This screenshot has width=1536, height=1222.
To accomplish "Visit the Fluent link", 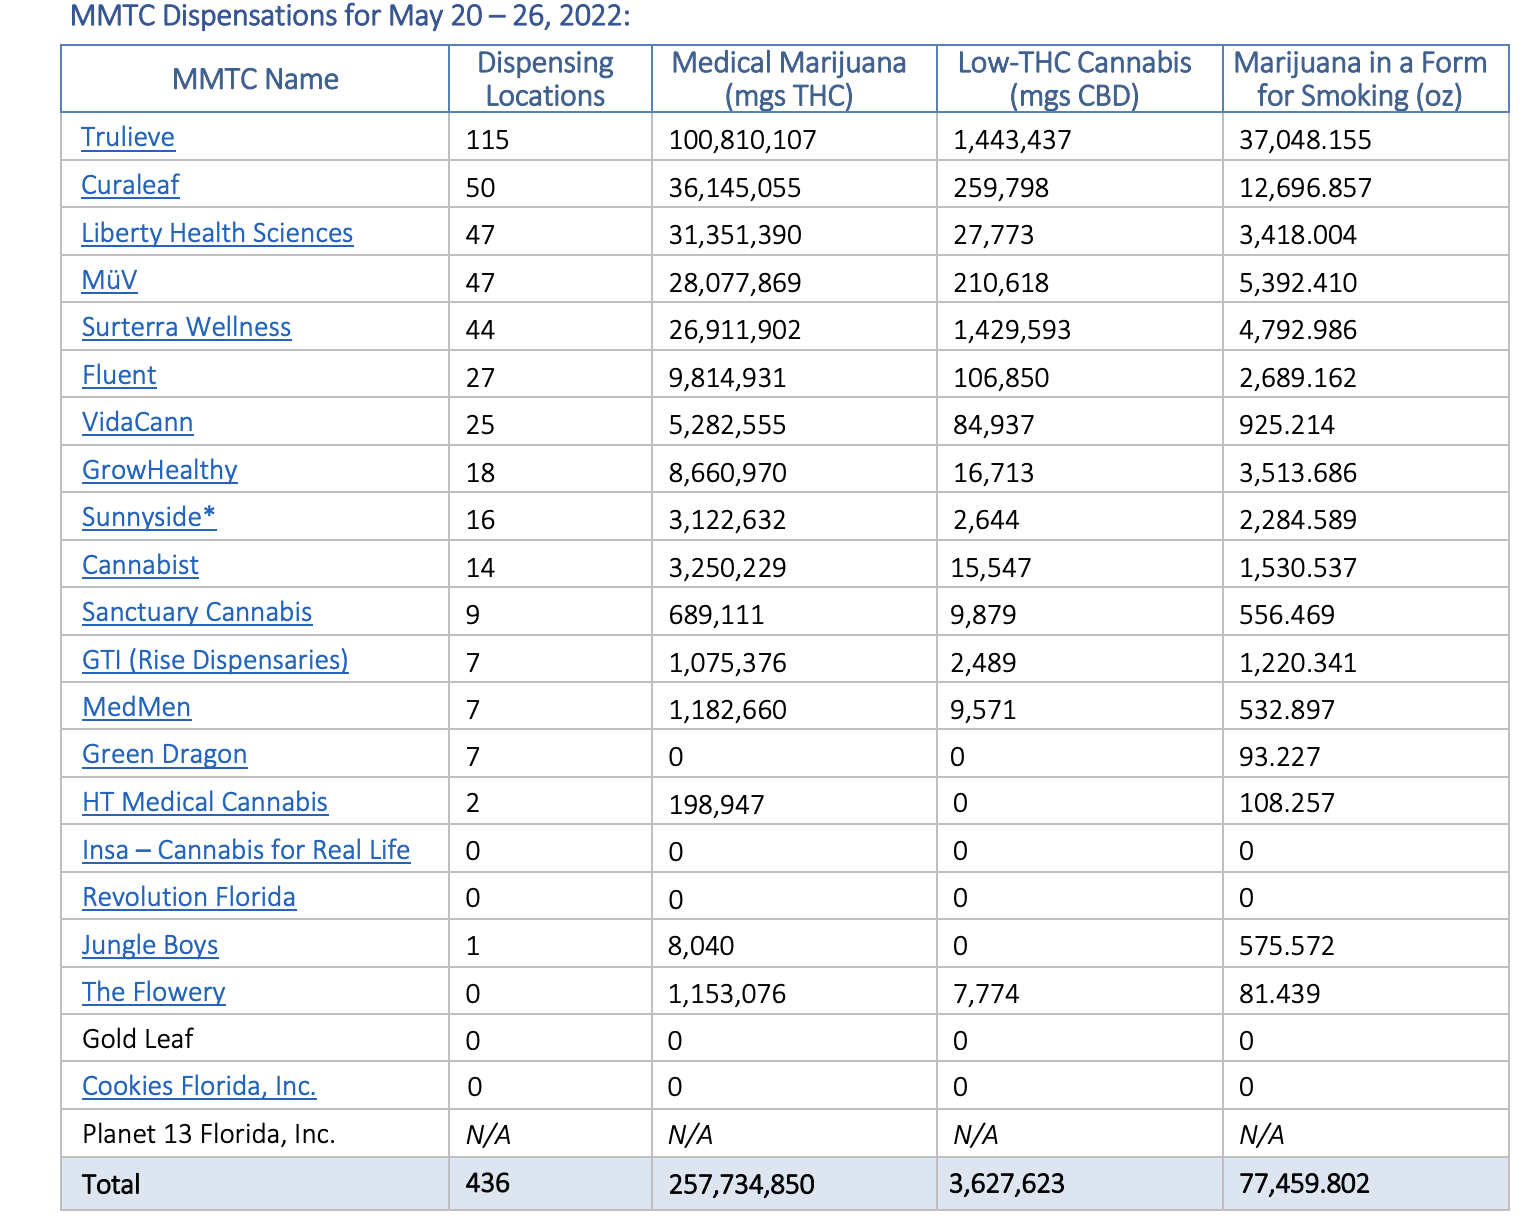I will click(x=119, y=375).
